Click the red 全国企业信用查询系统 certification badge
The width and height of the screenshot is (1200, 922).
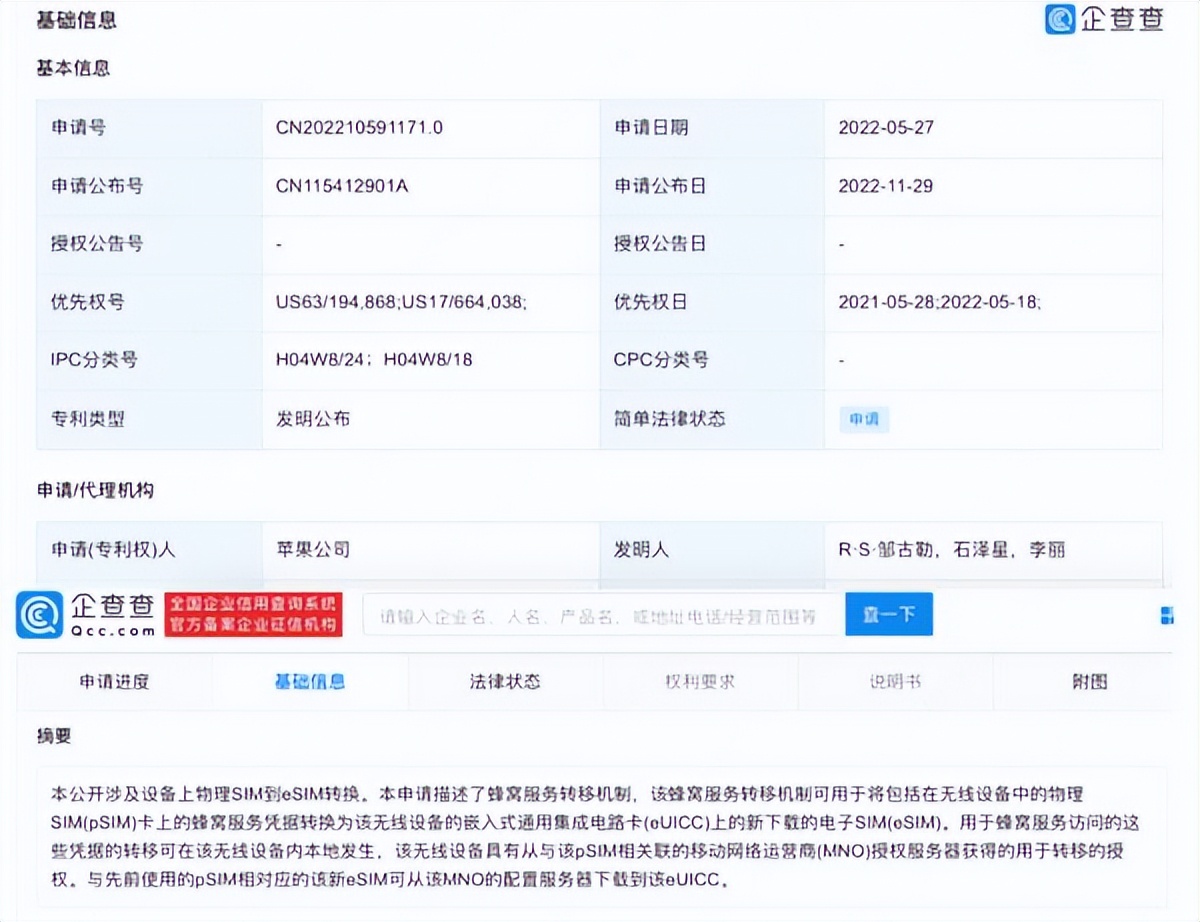pyautogui.click(x=253, y=613)
